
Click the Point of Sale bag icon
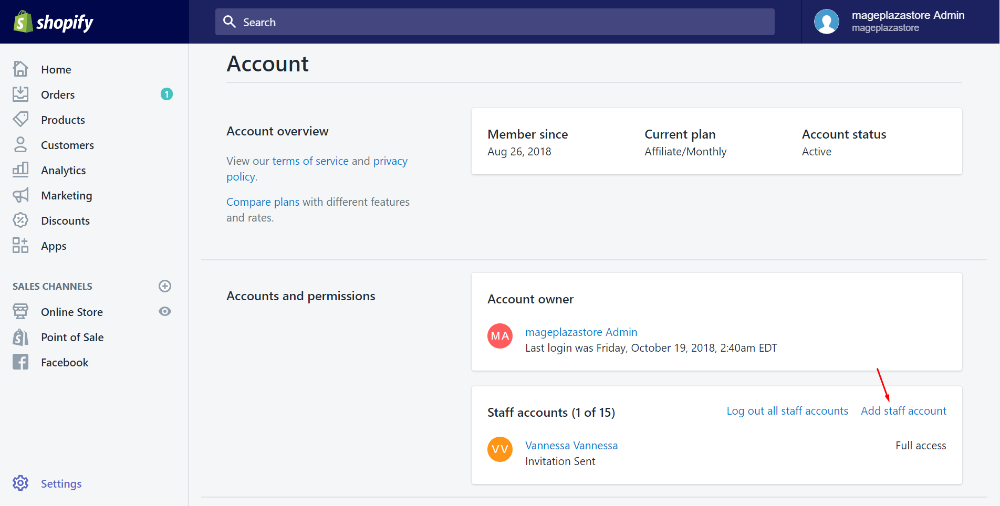(x=20, y=337)
